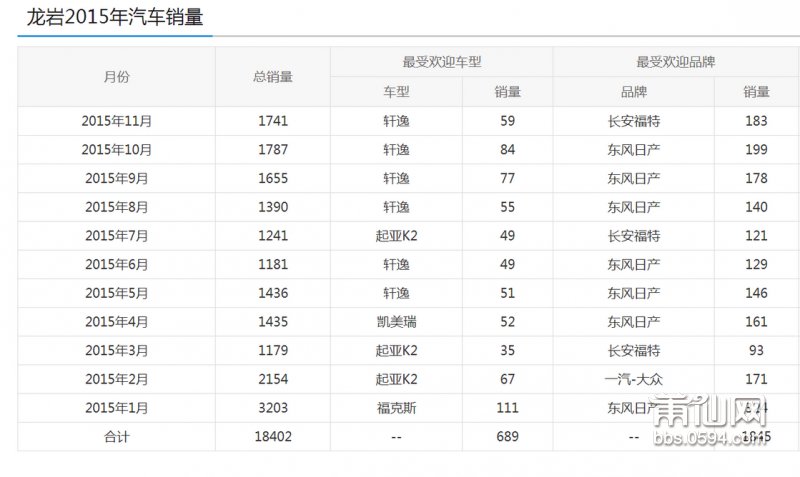Select the 2015年1月 month cell
The image size is (800, 477).
(x=116, y=408)
